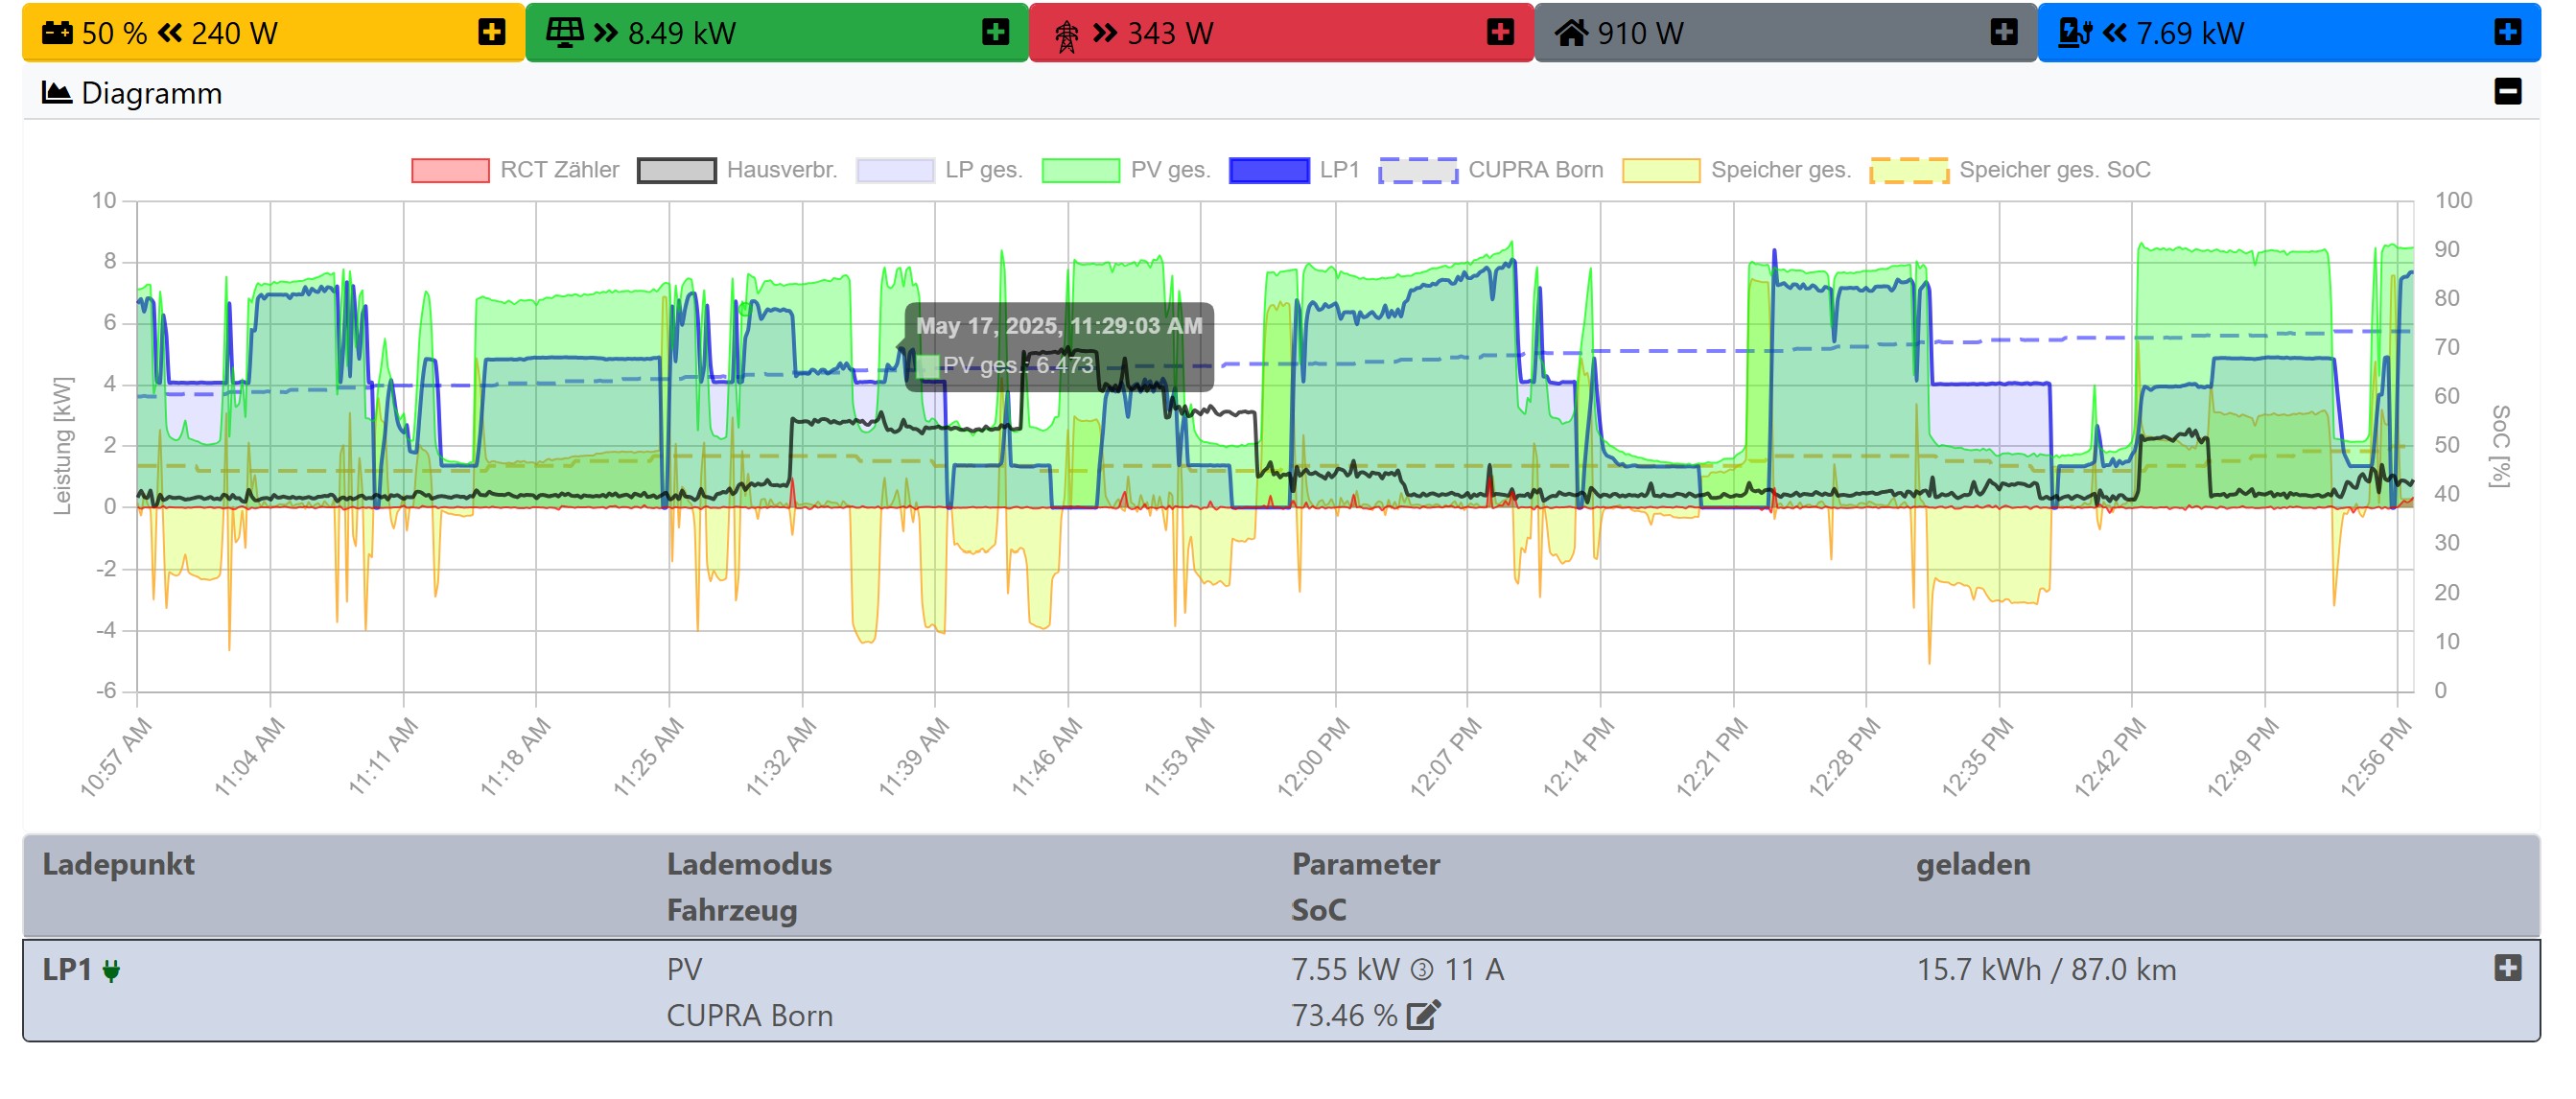
Task: Open the CUPRA Born vehicle entry
Action: tap(749, 1016)
